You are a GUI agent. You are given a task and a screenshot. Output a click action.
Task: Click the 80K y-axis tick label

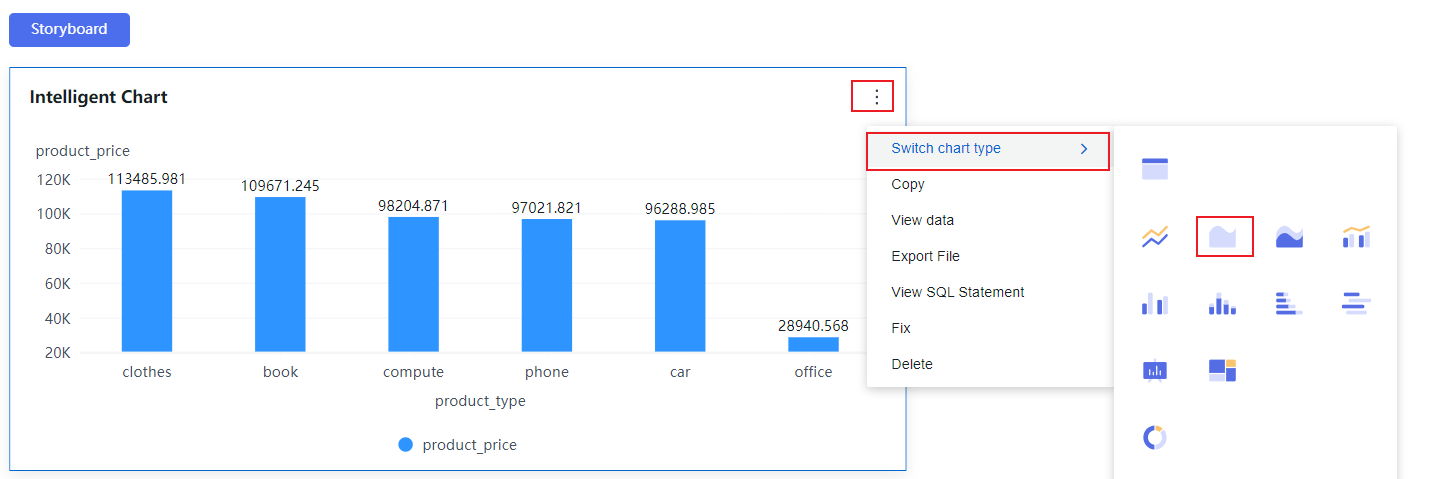58,249
